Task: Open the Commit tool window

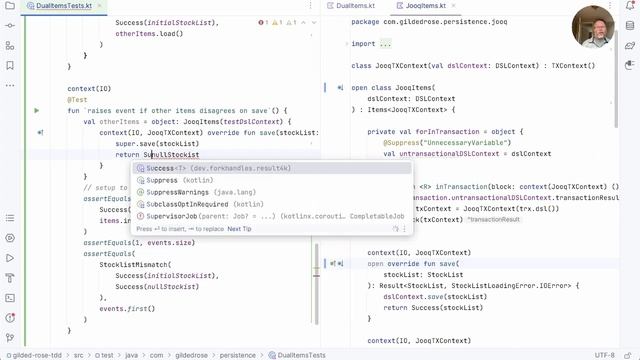Action: [10, 26]
